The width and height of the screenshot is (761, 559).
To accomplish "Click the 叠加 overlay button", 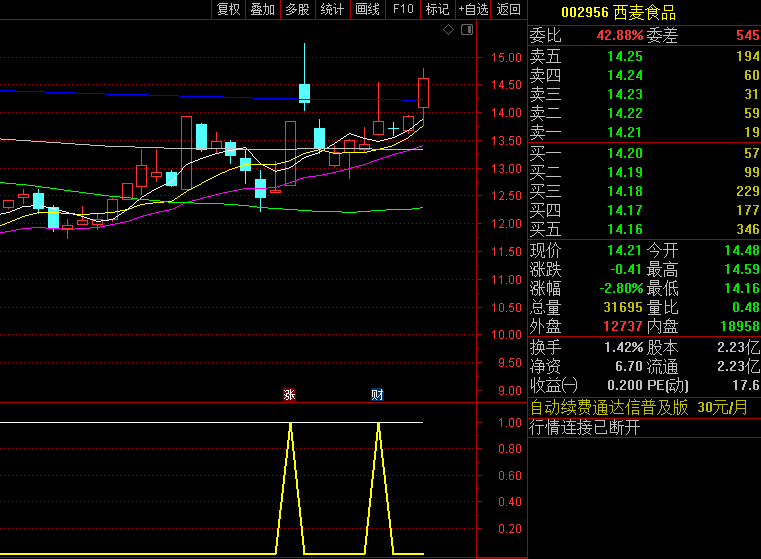I will (263, 9).
